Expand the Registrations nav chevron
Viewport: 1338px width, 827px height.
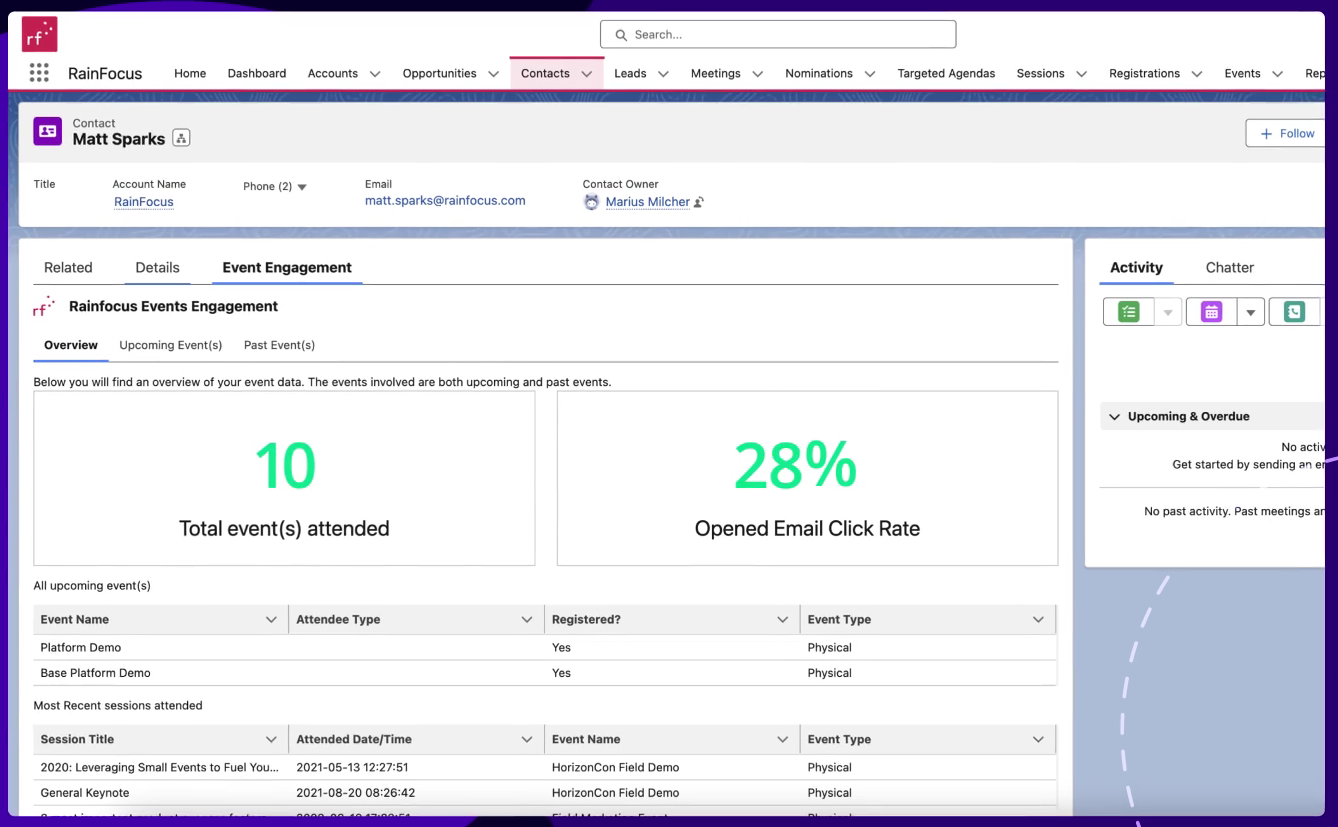pyautogui.click(x=1197, y=74)
